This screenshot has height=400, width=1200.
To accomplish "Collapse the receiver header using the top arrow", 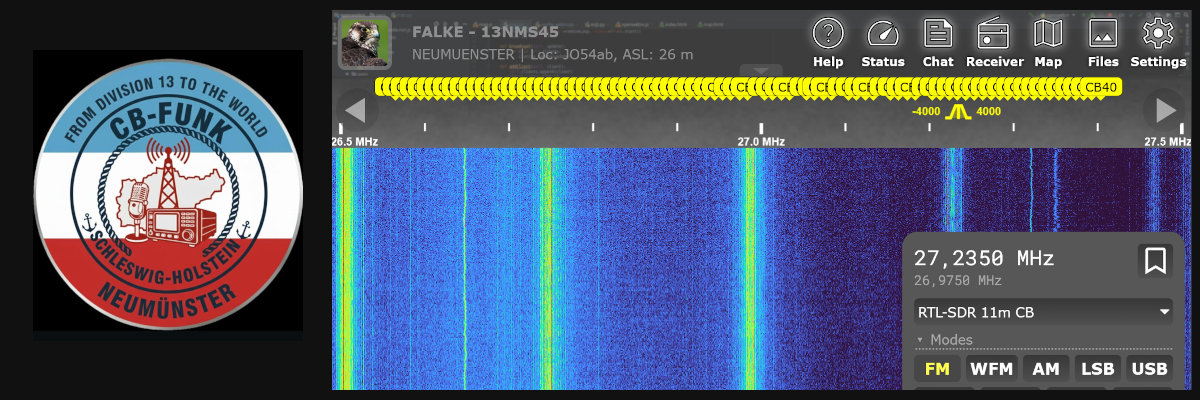I will (761, 71).
